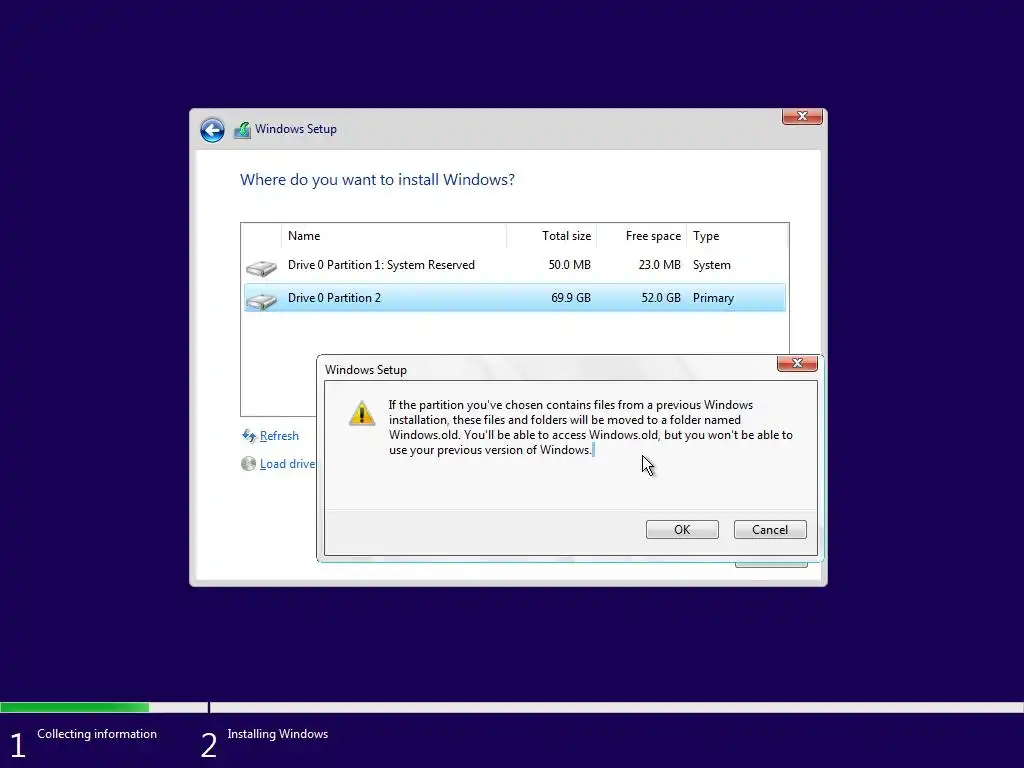Sort by the Total size column header
The image size is (1024, 768).
(552, 236)
